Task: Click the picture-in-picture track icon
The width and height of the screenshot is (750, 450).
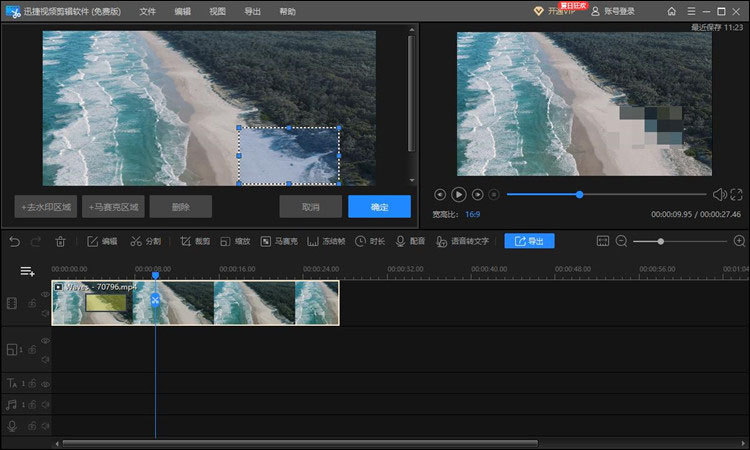Action: pyautogui.click(x=12, y=350)
